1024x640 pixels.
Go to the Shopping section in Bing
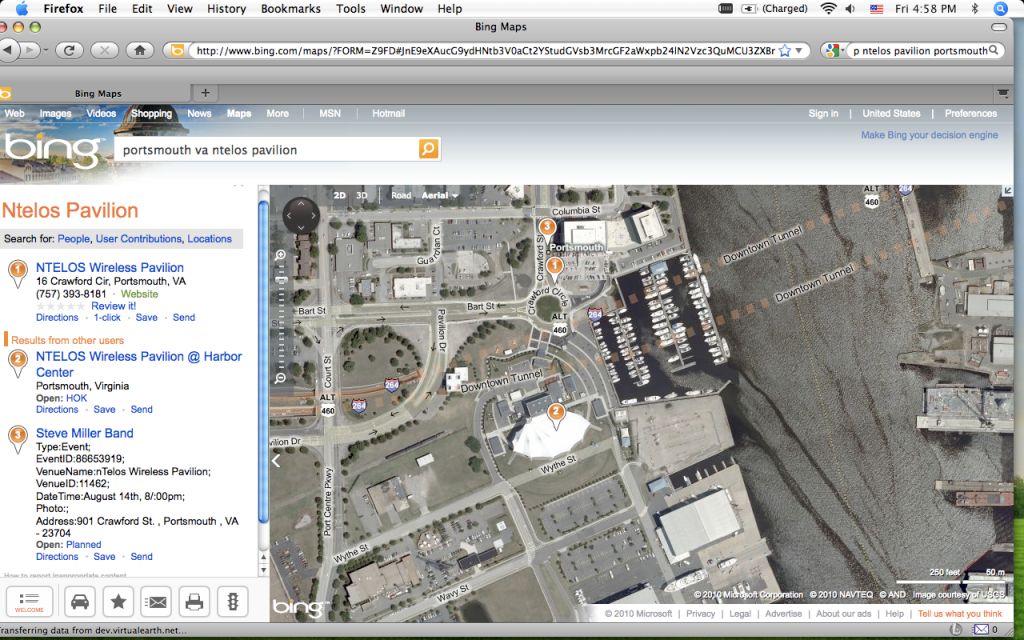(151, 113)
